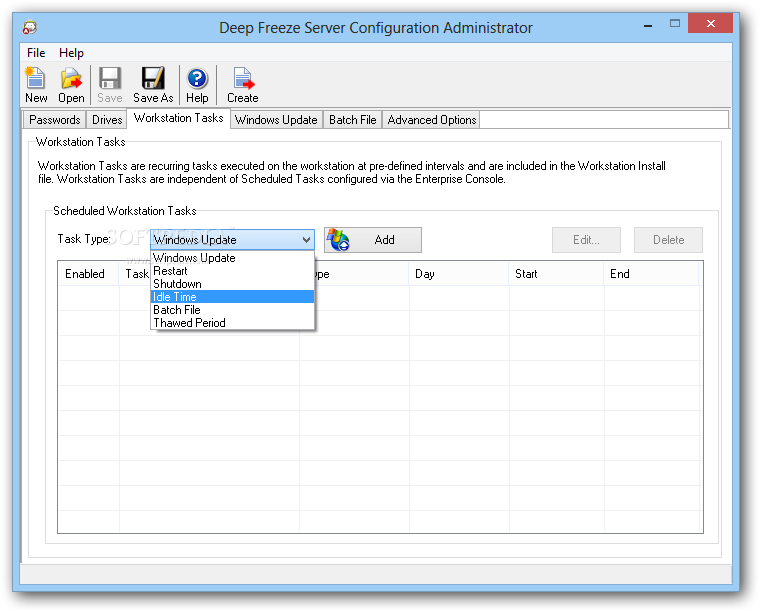The width and height of the screenshot is (760, 612).
Task: Click the End column header
Action: pyautogui.click(x=651, y=274)
